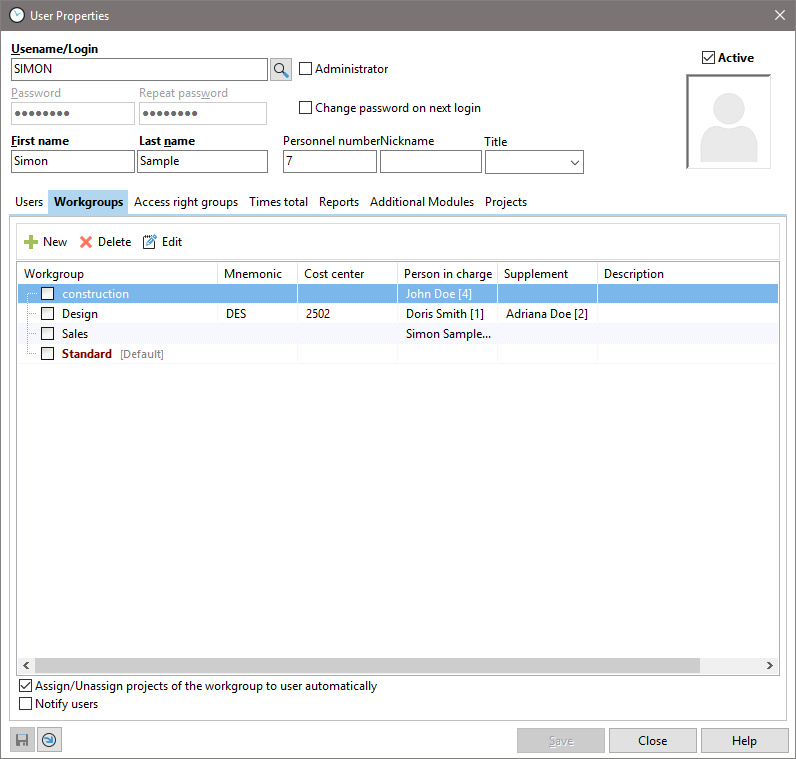Viewport: 796px width, 759px height.
Task: Click the user avatar placeholder picture
Action: tap(728, 122)
